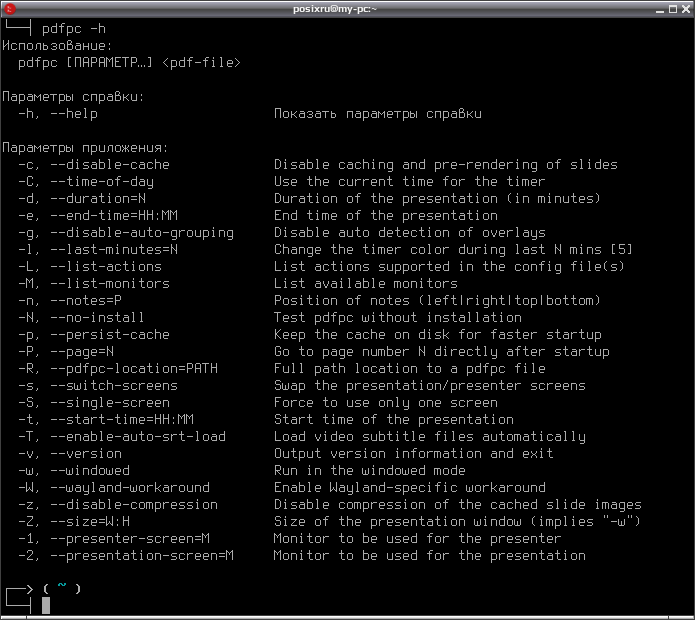Click the '--presentation-screen=M' option
The height and width of the screenshot is (620, 695).
click(x=142, y=555)
